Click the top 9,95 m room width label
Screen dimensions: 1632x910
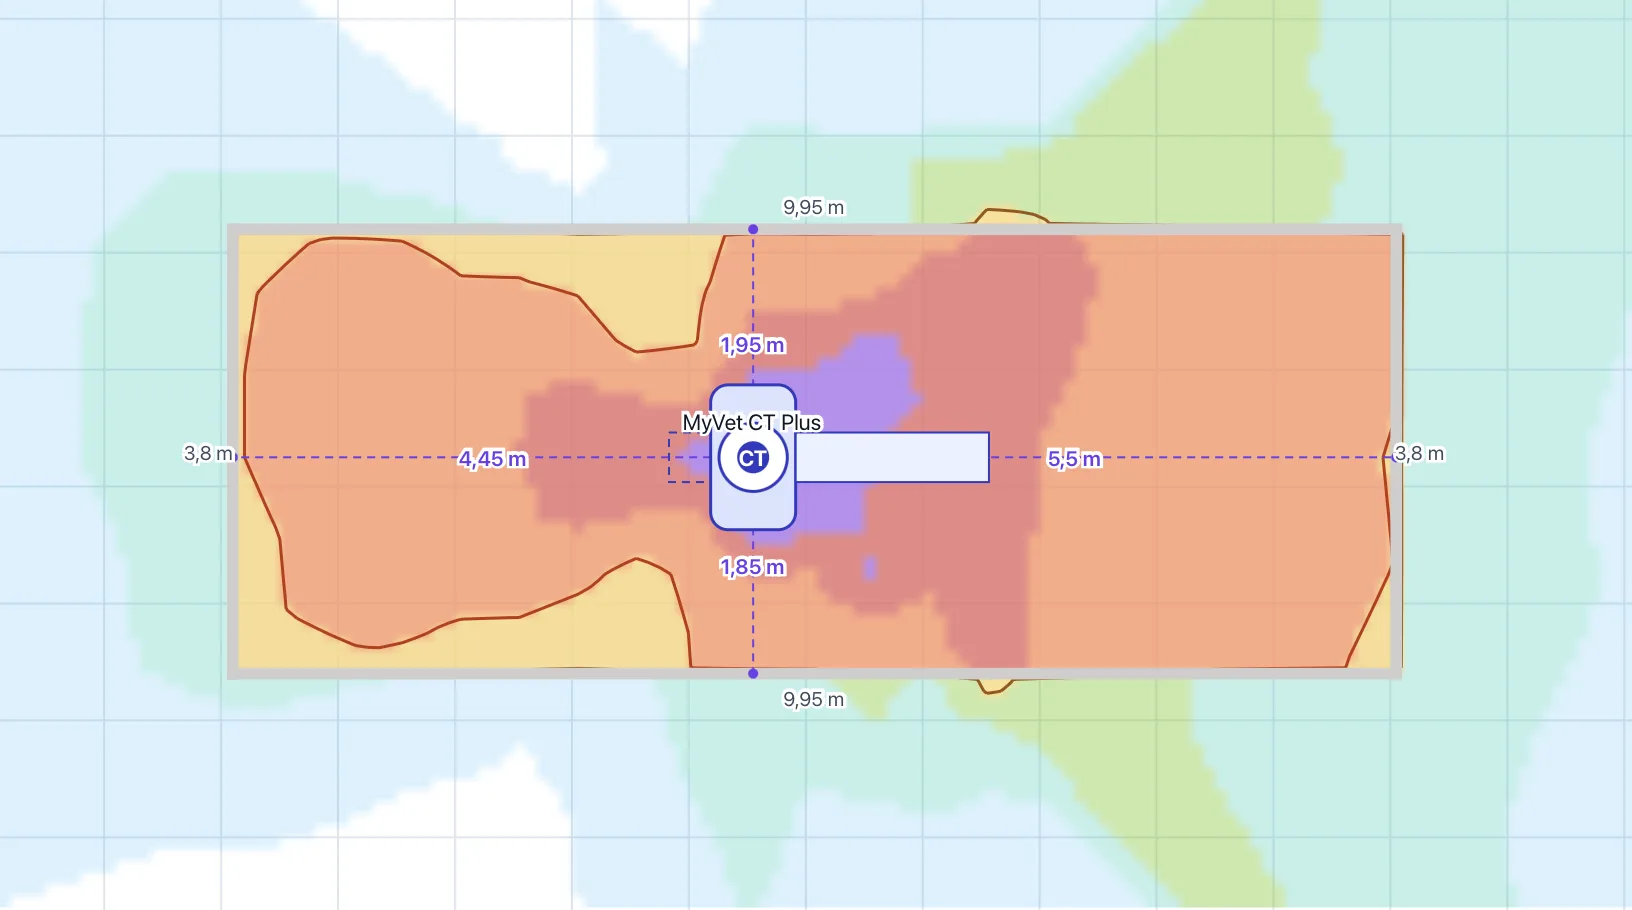pyautogui.click(x=813, y=207)
